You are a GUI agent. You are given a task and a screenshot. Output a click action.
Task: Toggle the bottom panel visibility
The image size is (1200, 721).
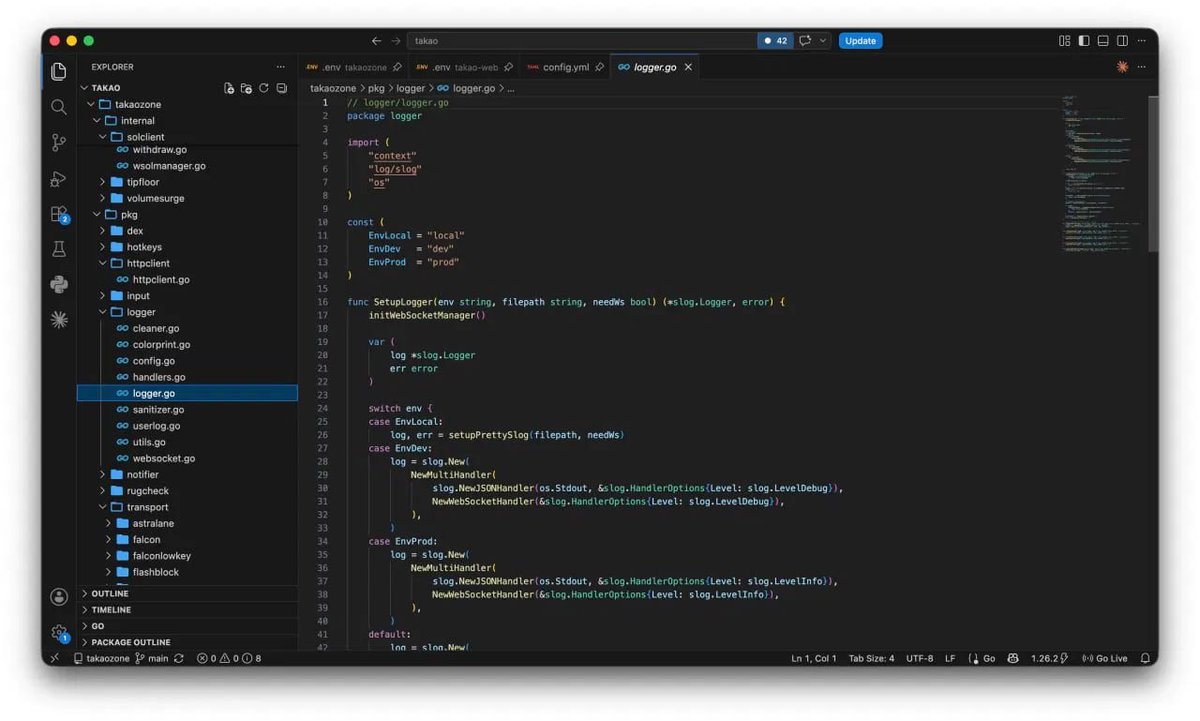tap(1103, 41)
